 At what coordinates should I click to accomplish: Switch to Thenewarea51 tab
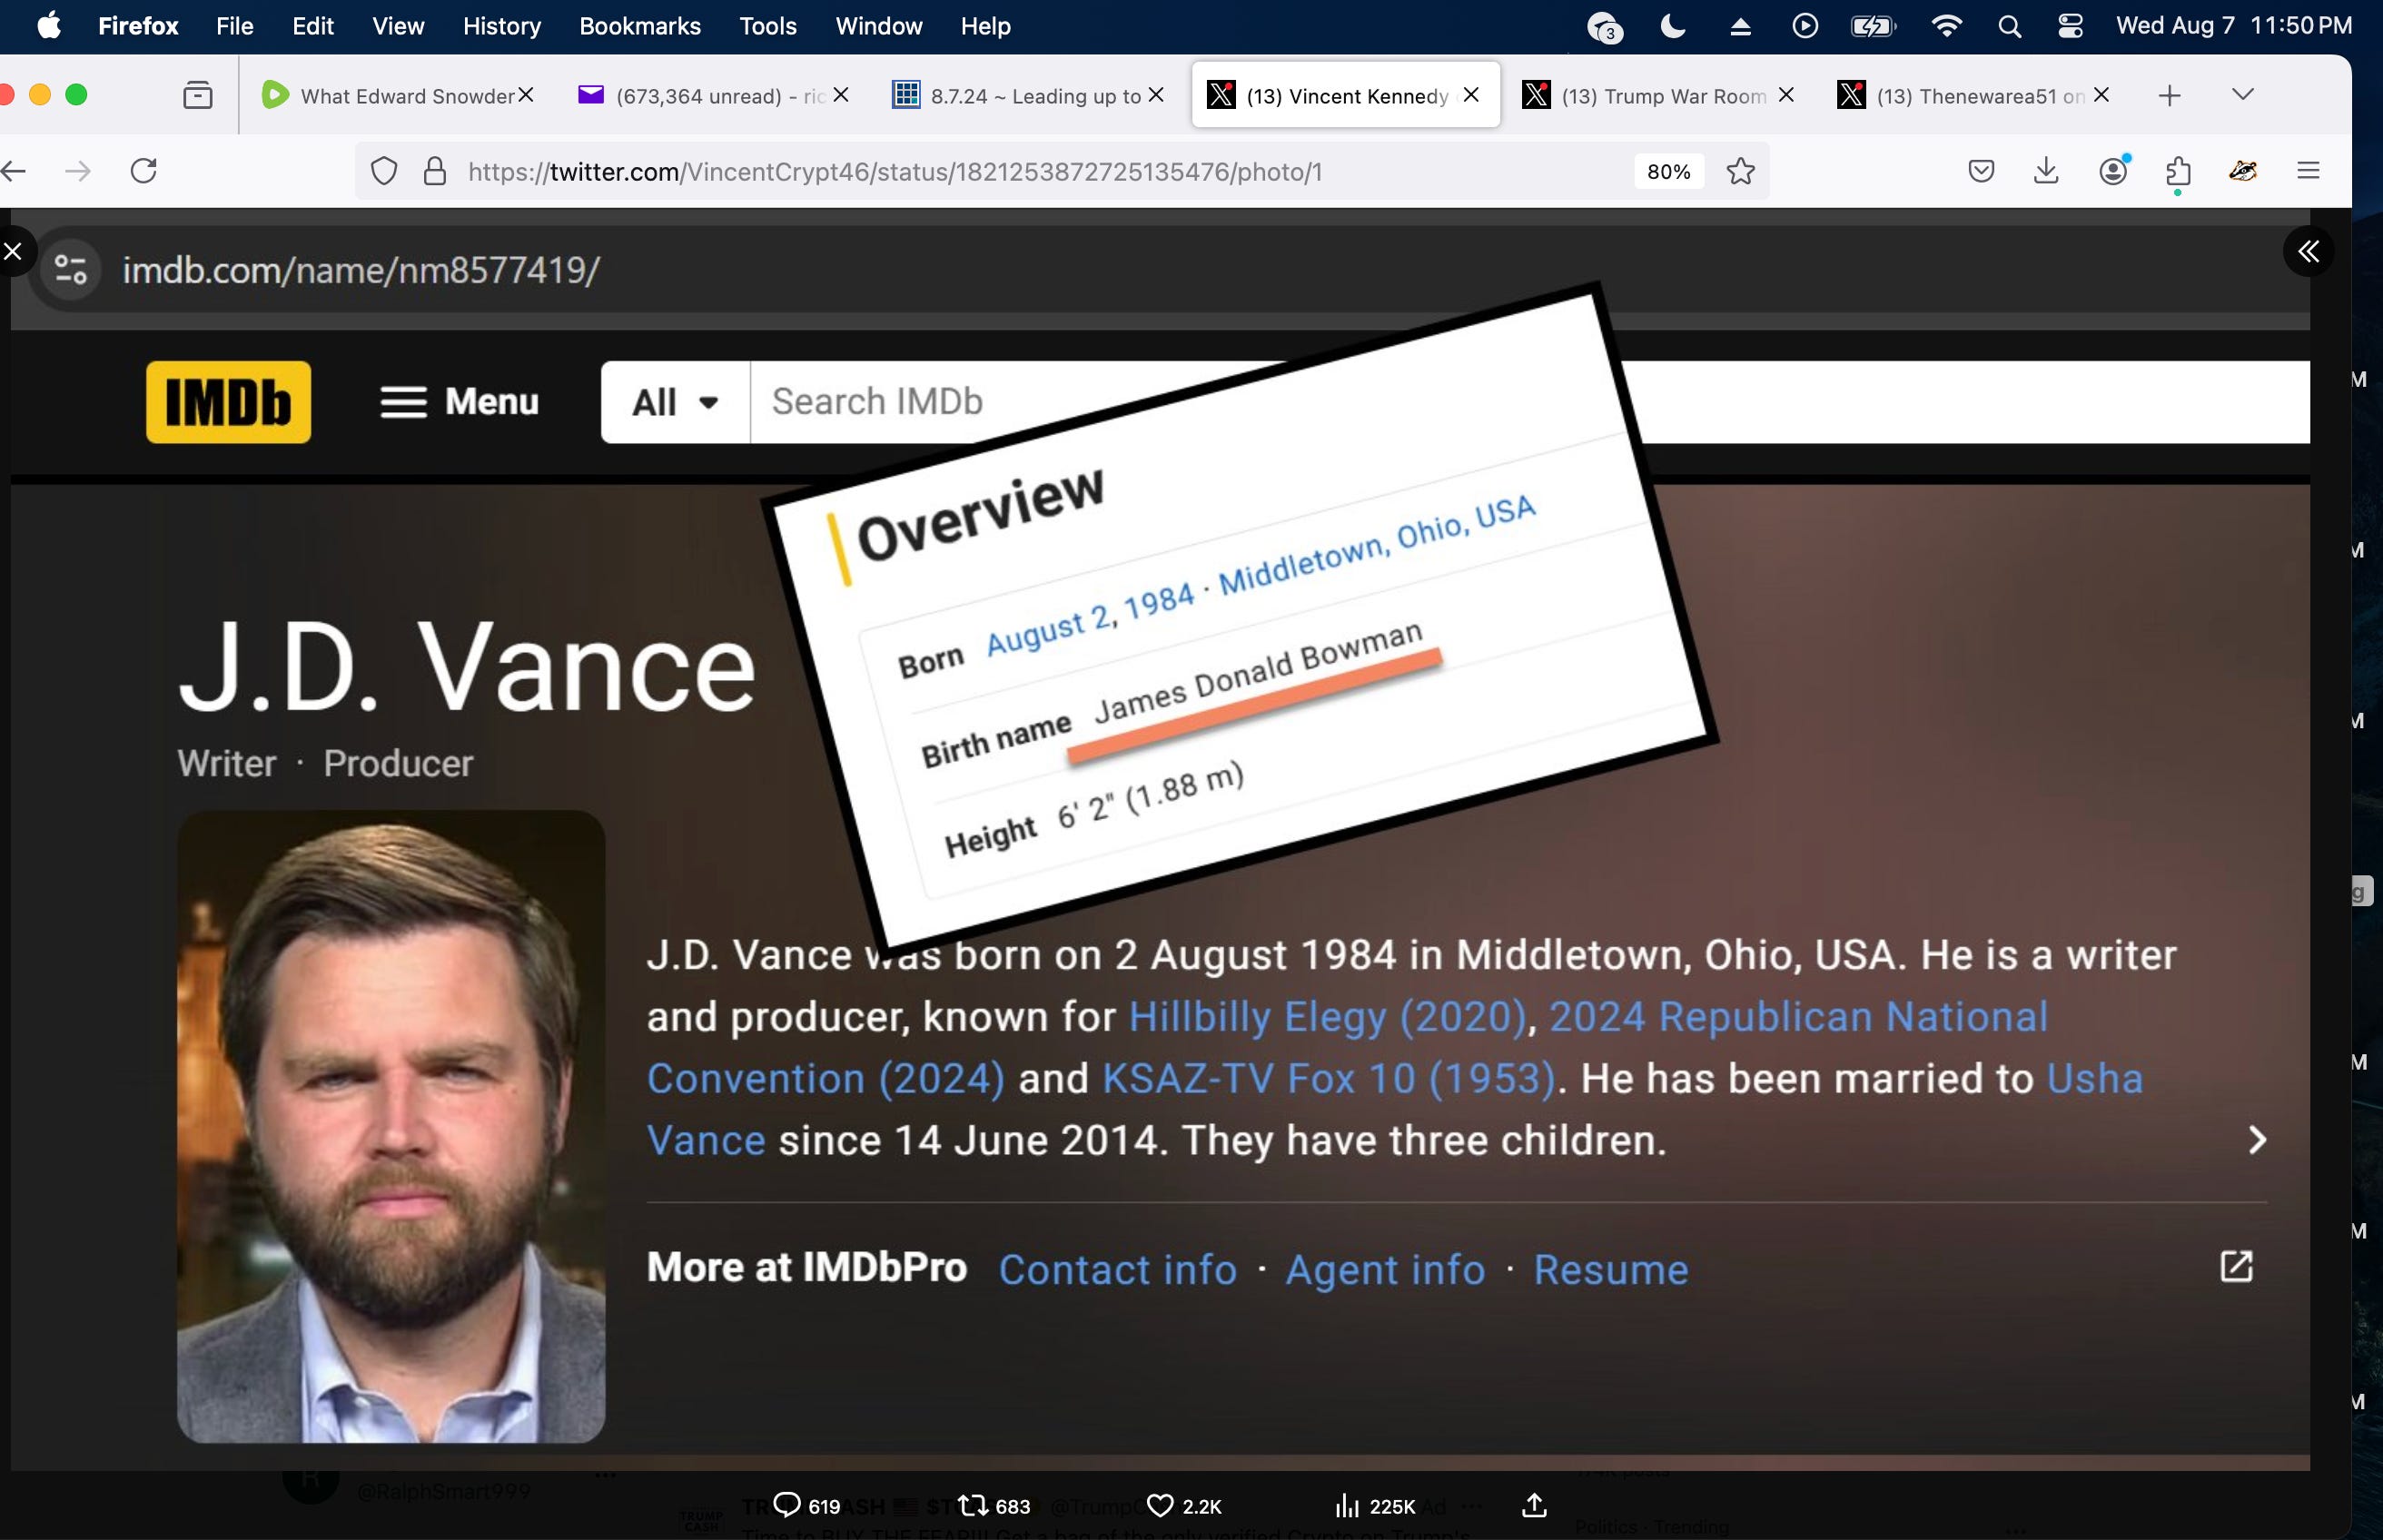pyautogui.click(x=1974, y=96)
